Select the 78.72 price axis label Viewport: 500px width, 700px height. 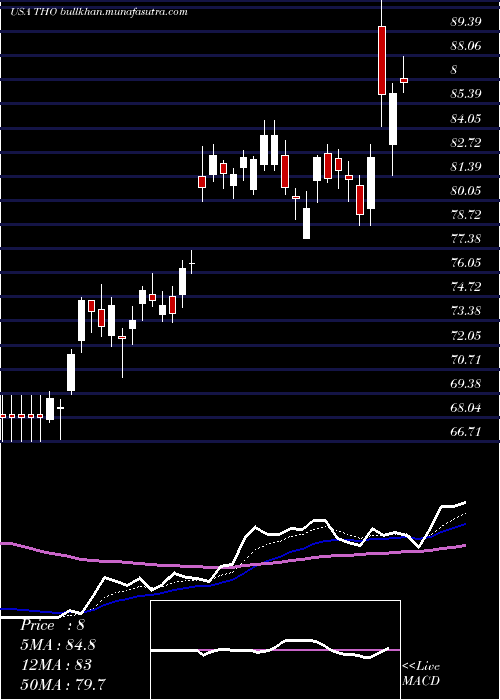pos(466,215)
